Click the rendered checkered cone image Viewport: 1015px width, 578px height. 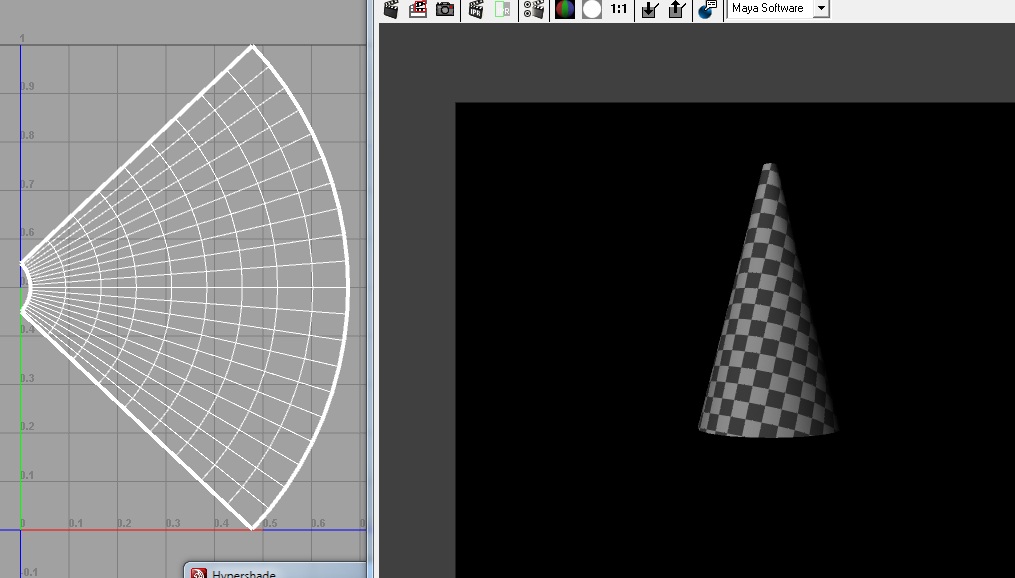pyautogui.click(x=768, y=301)
